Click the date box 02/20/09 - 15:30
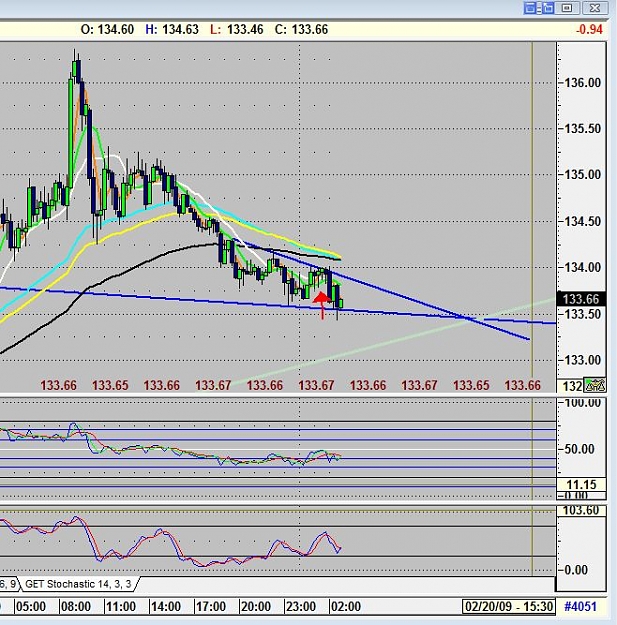Viewport: 617px width, 625px height. coord(509,607)
